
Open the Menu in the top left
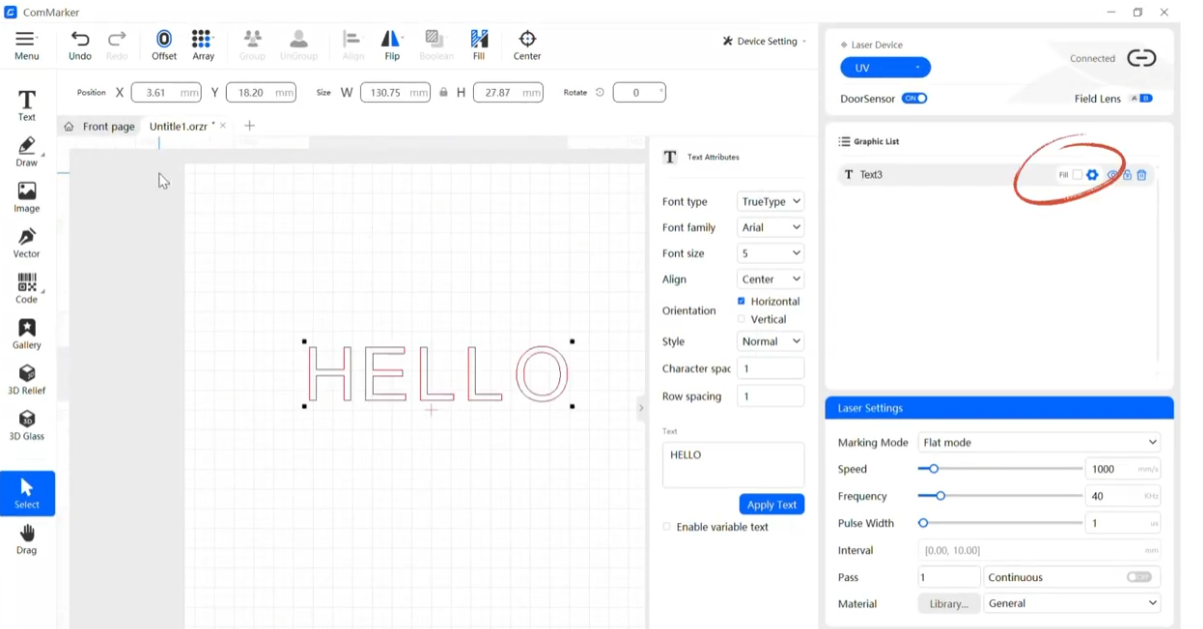pos(27,38)
